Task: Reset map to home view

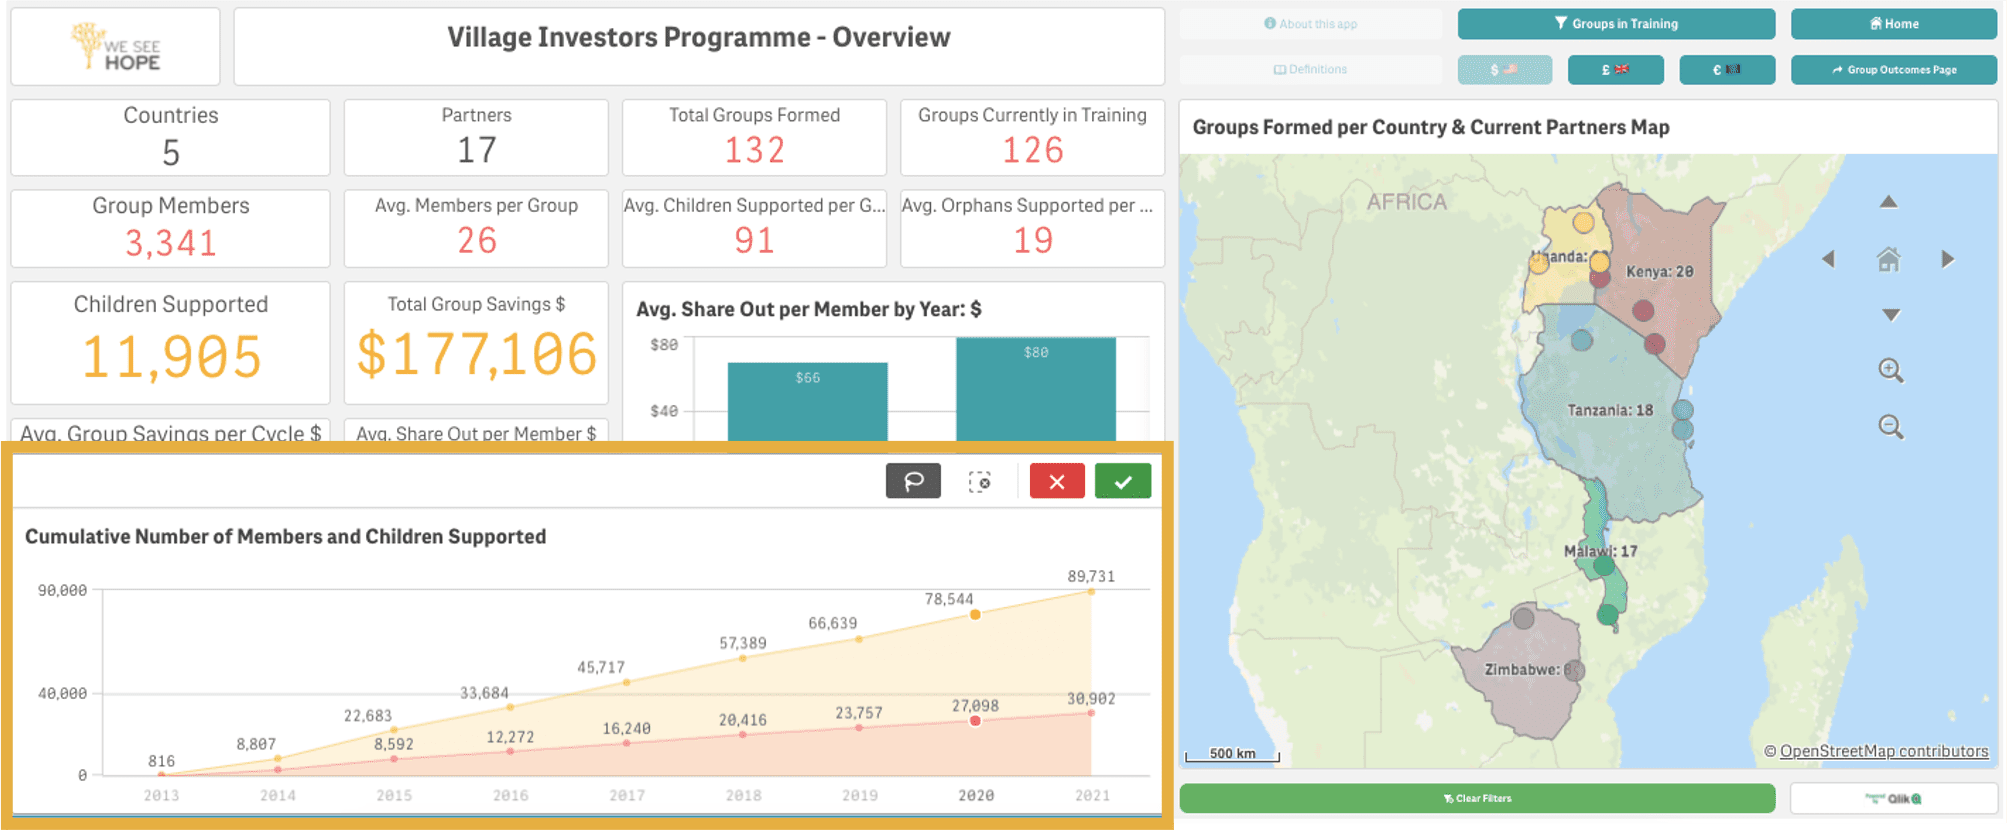Action: click(x=1888, y=260)
